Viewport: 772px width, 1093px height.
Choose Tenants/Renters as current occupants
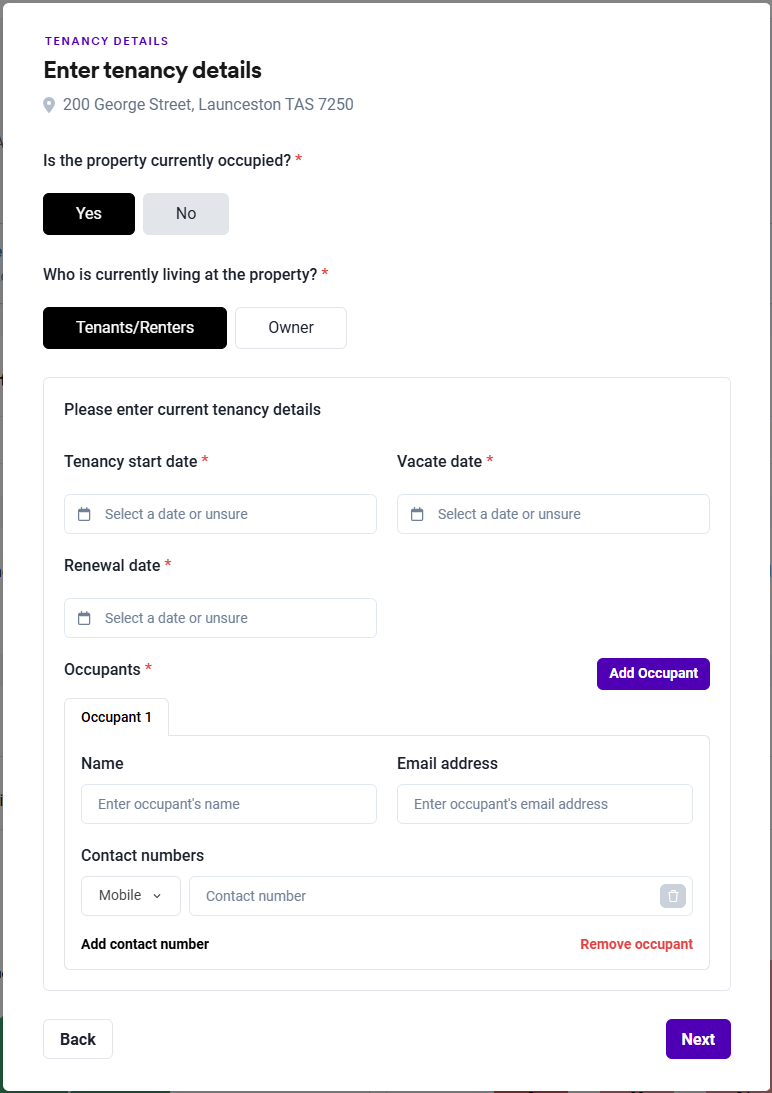click(135, 328)
